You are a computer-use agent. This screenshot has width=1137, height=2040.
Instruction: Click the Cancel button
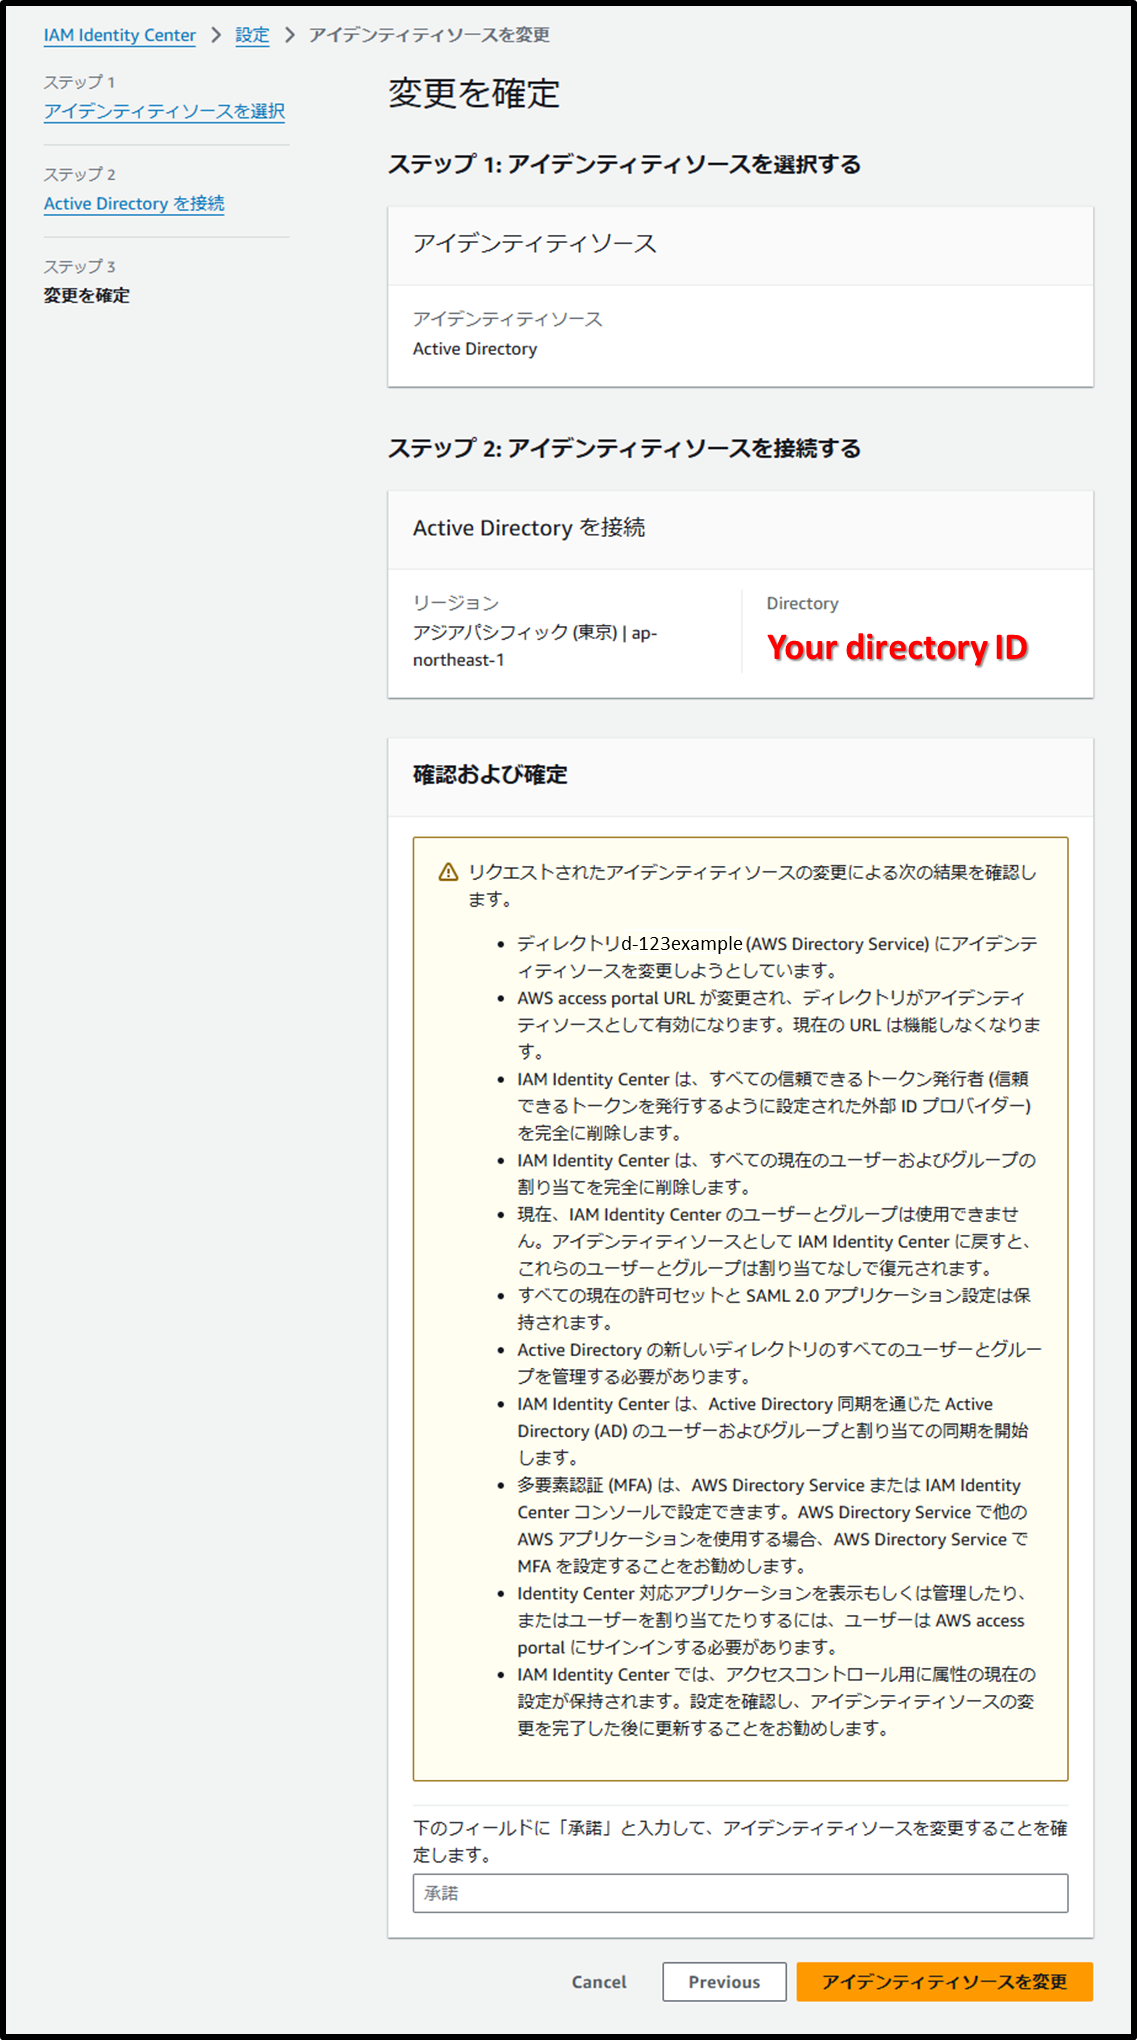tap(599, 1981)
